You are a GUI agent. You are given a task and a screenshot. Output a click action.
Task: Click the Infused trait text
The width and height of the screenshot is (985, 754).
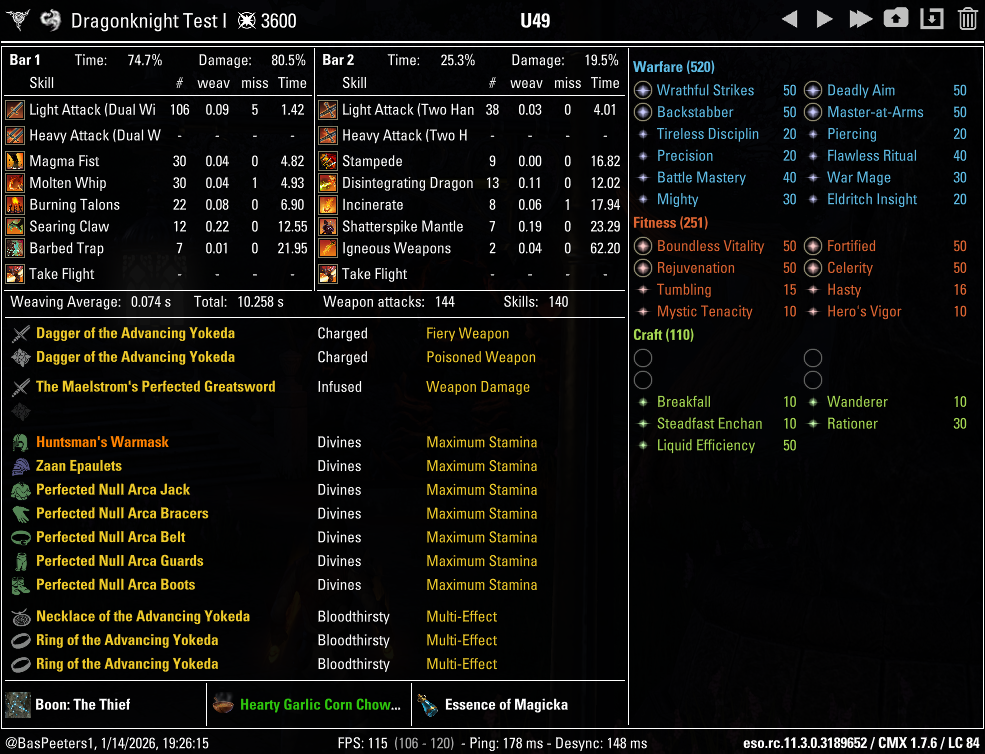pos(339,387)
